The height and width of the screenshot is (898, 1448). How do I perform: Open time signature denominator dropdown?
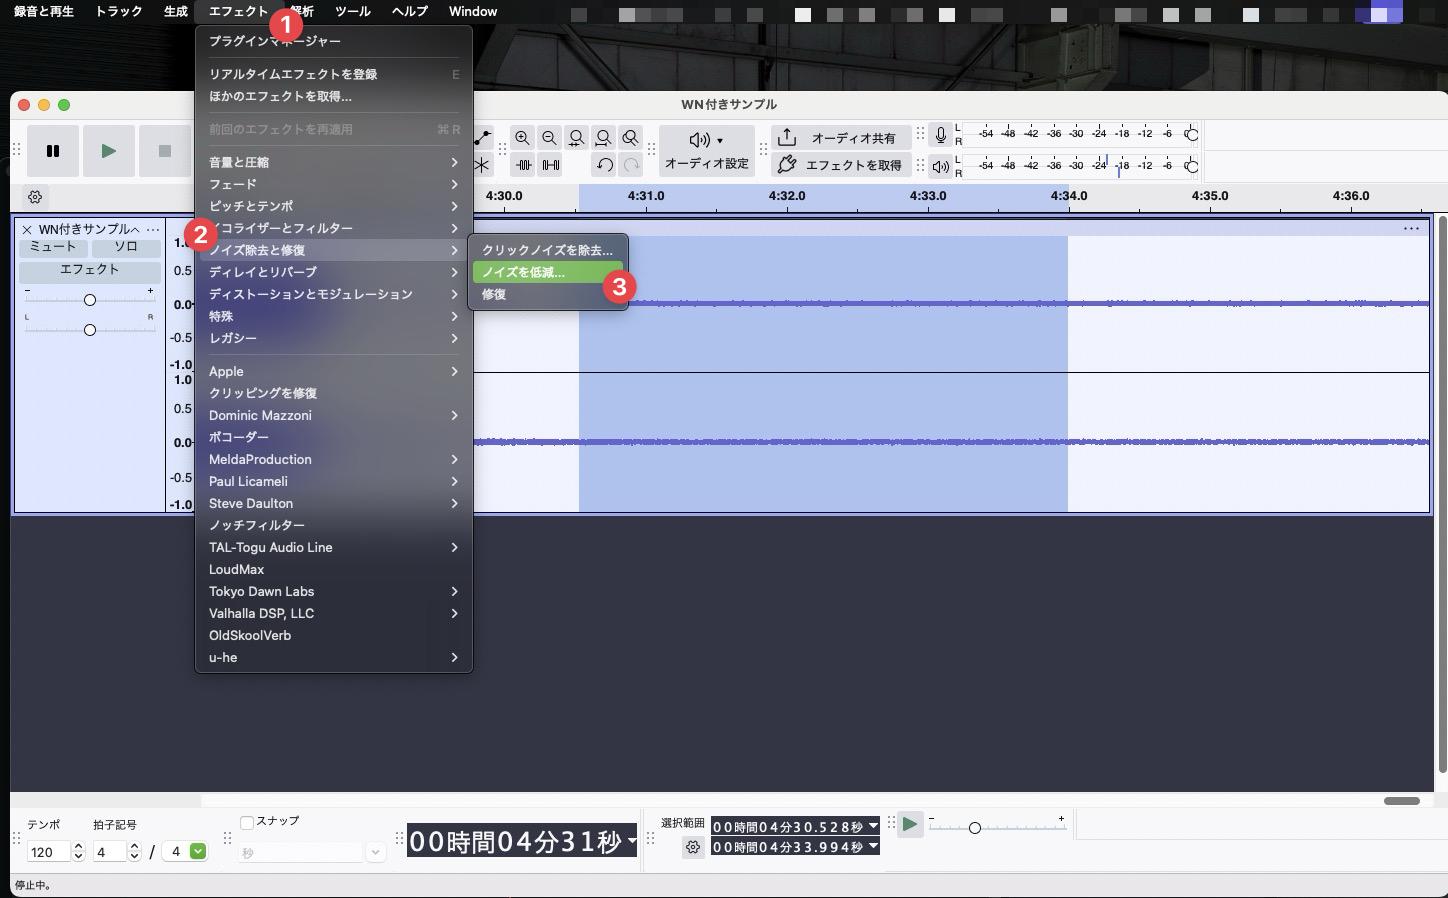(198, 851)
